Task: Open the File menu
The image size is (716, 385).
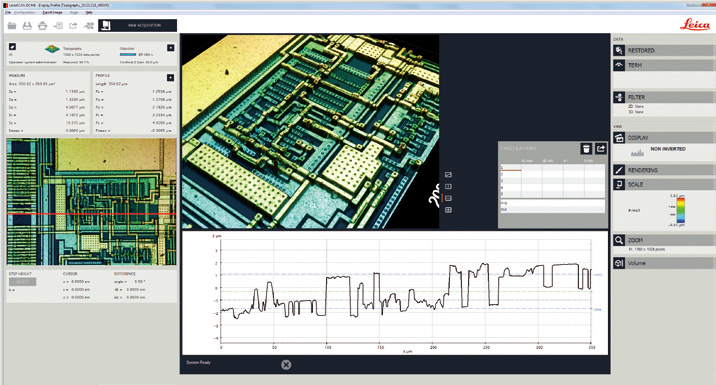Action: [8, 12]
